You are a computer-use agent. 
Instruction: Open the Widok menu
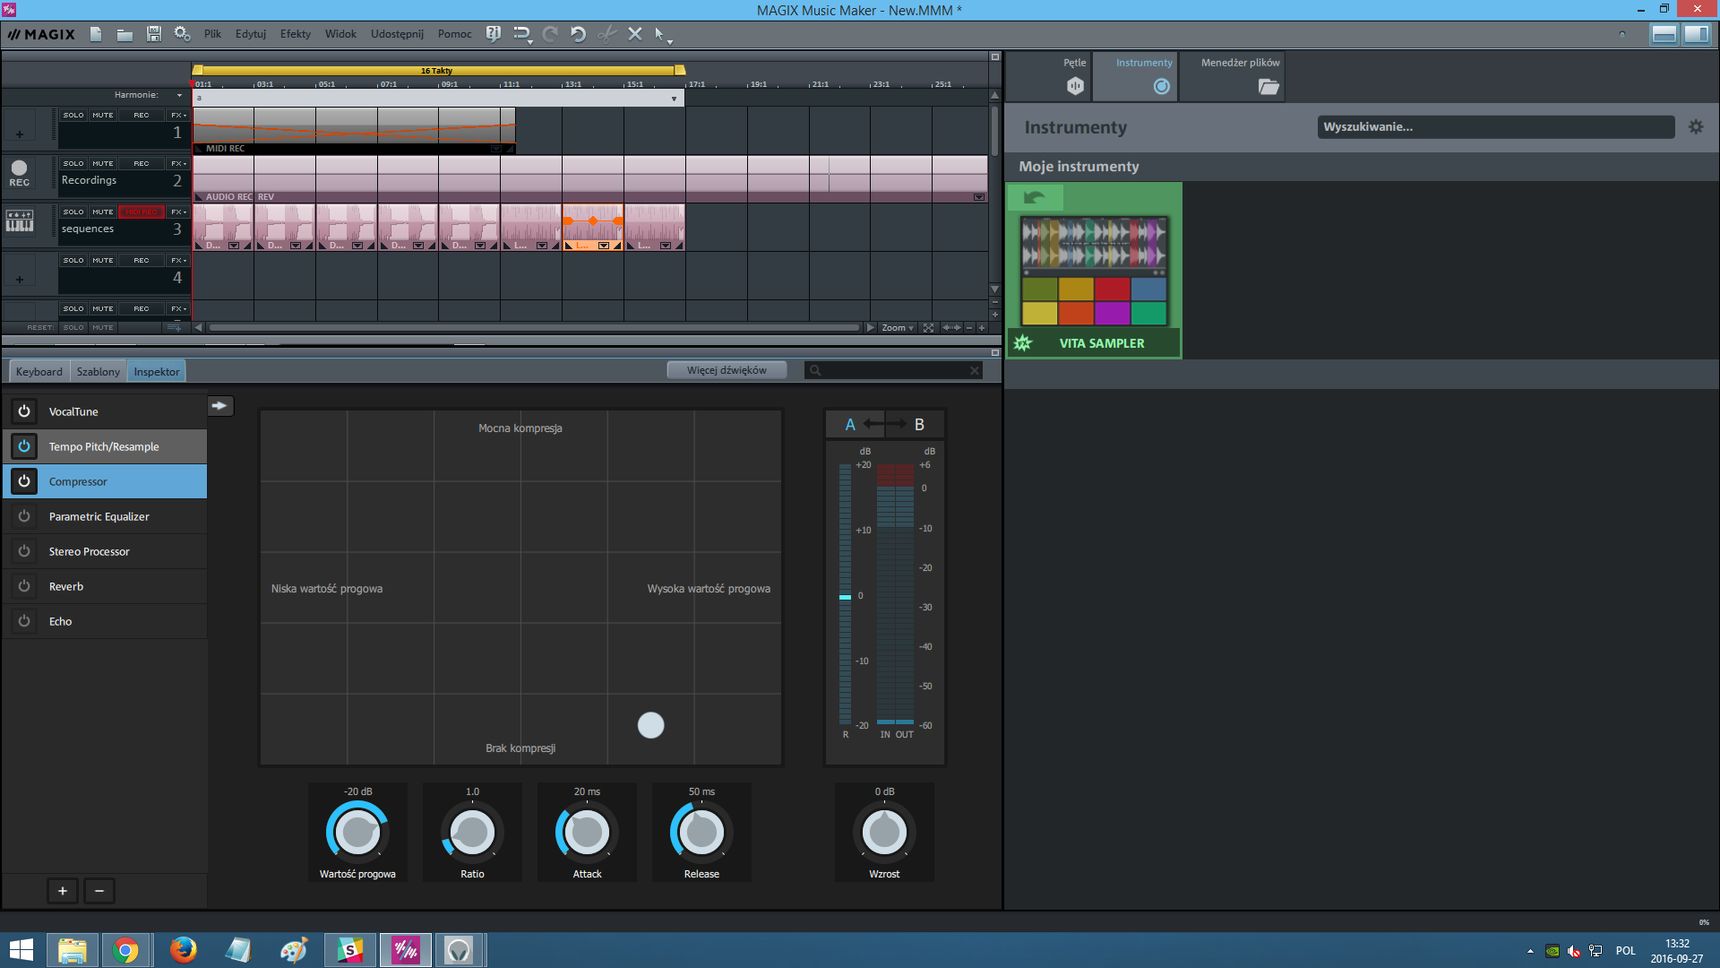coord(340,34)
